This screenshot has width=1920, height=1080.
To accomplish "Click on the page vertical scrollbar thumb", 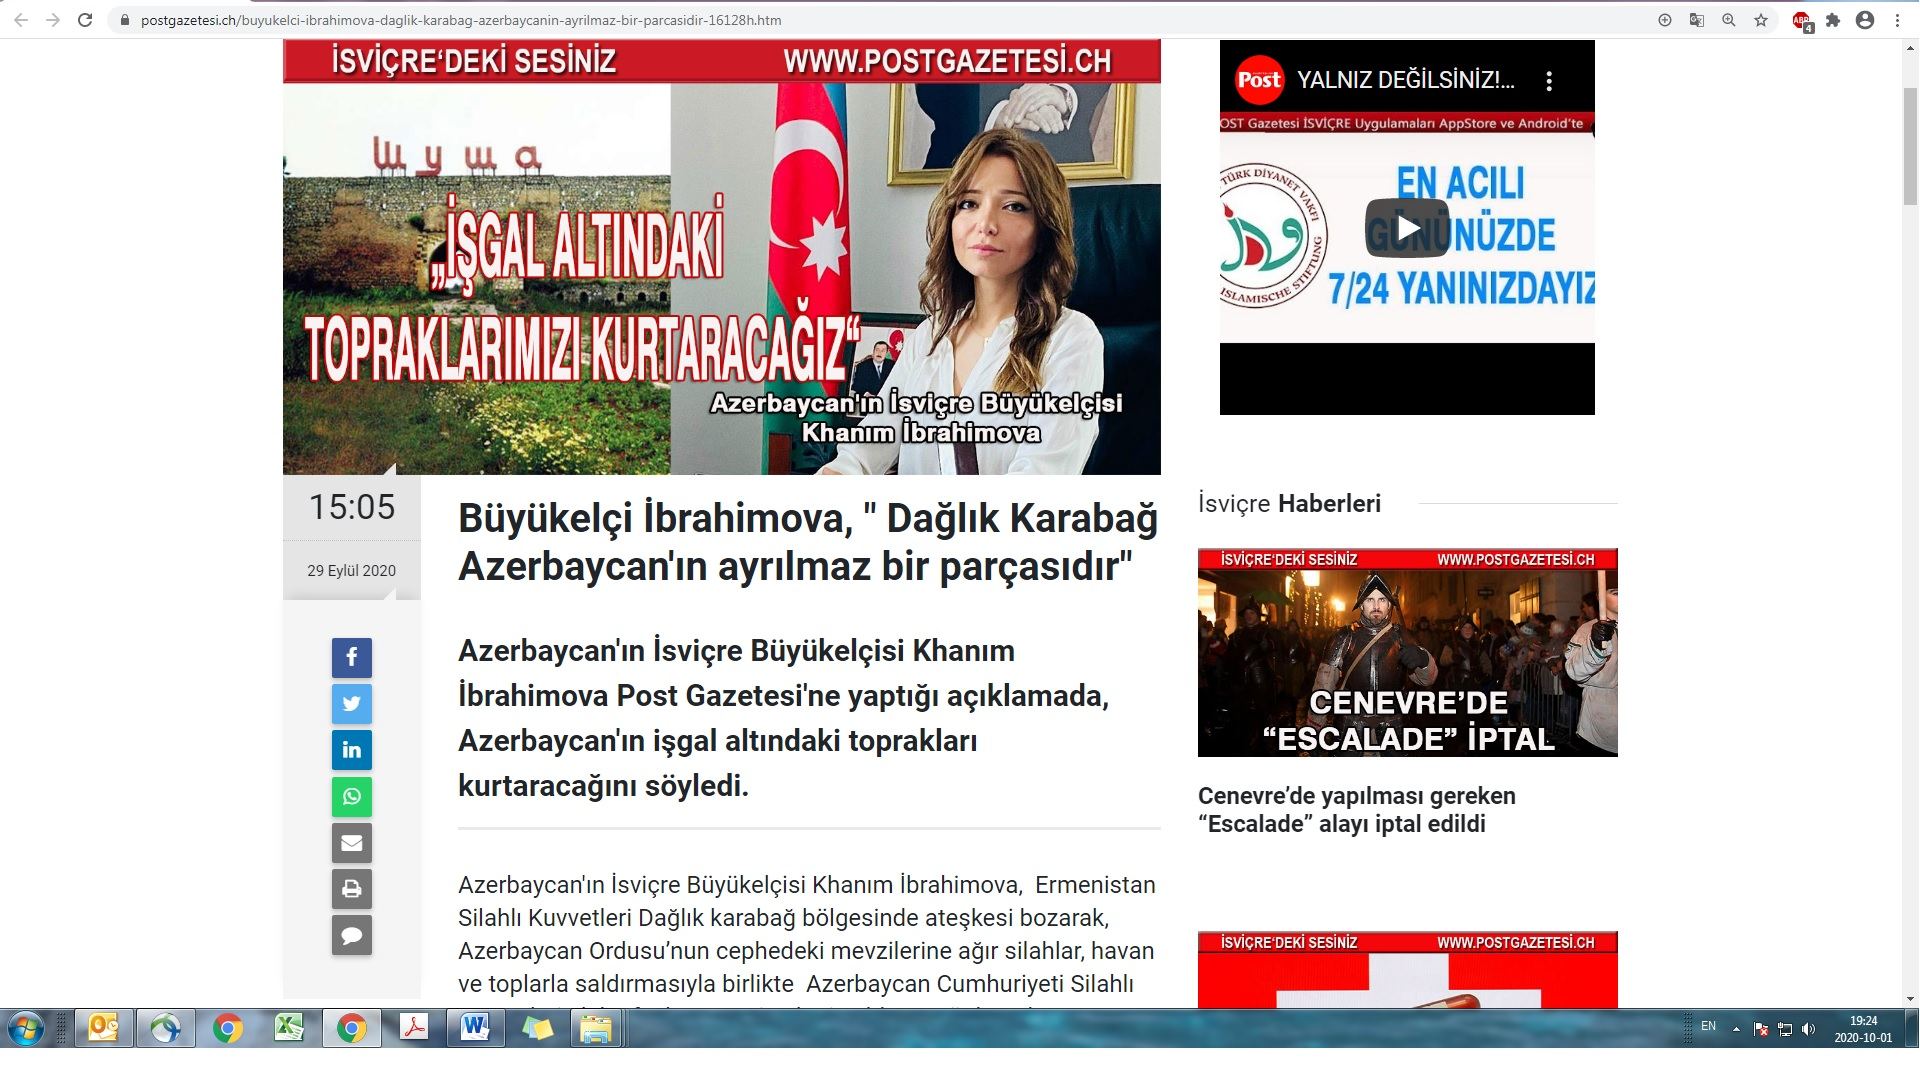I will (x=1910, y=145).
